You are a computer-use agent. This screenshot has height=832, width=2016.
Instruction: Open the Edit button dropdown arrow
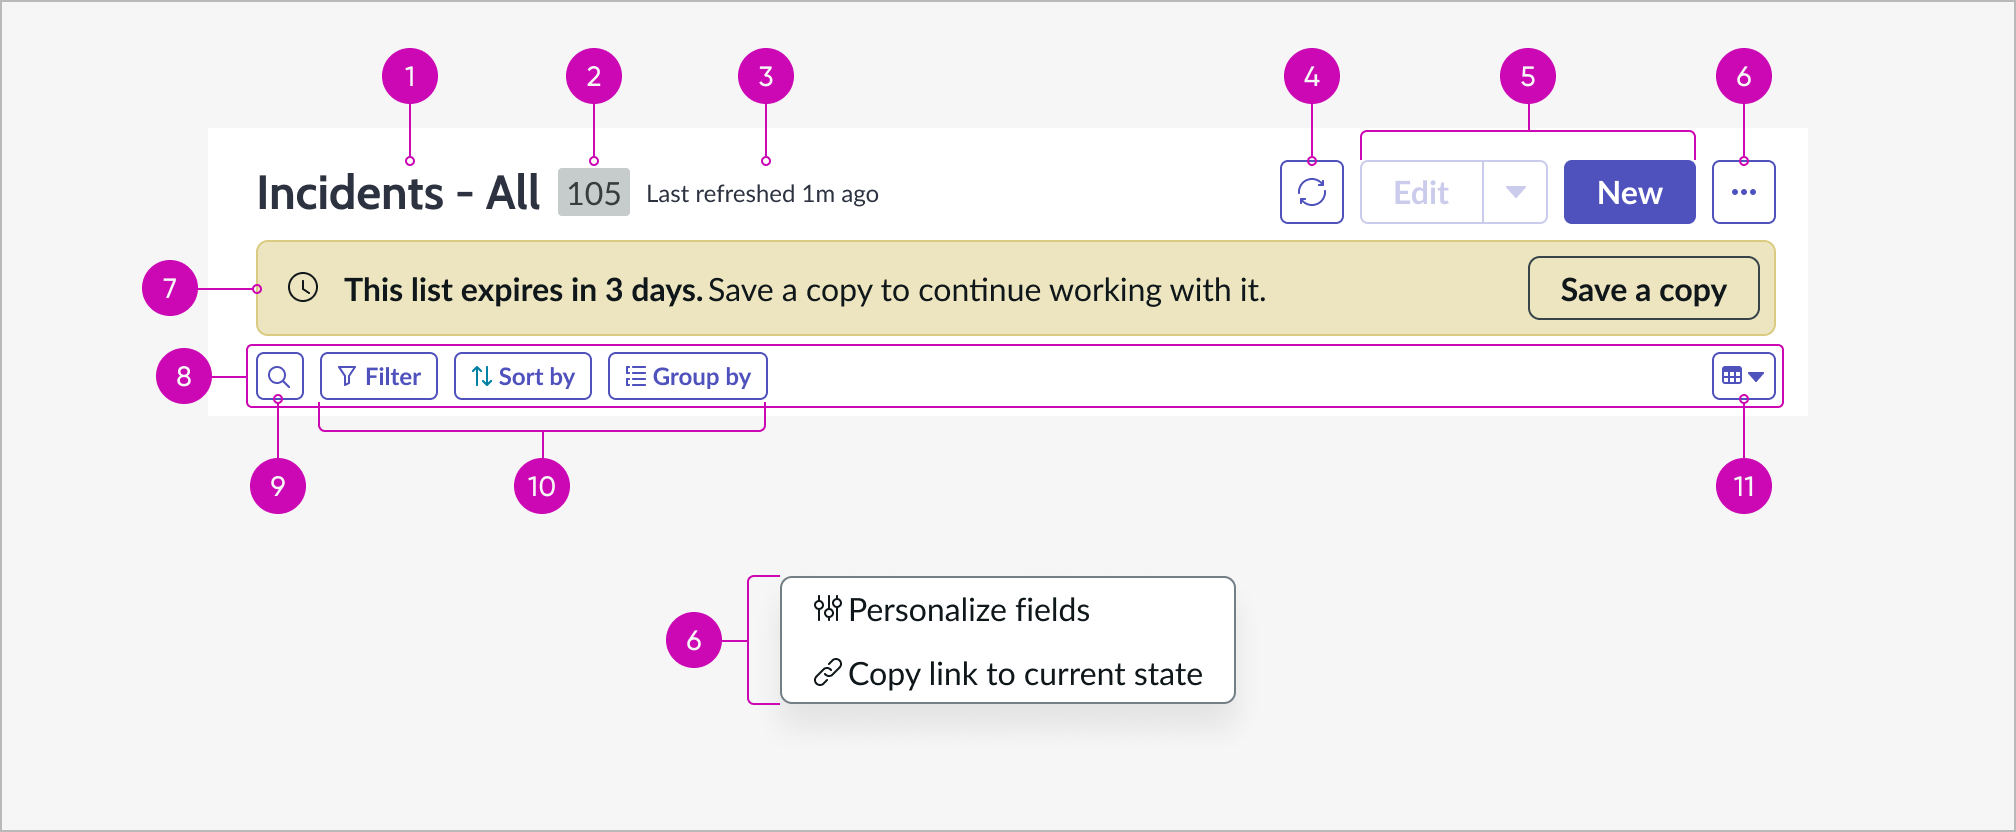1514,191
